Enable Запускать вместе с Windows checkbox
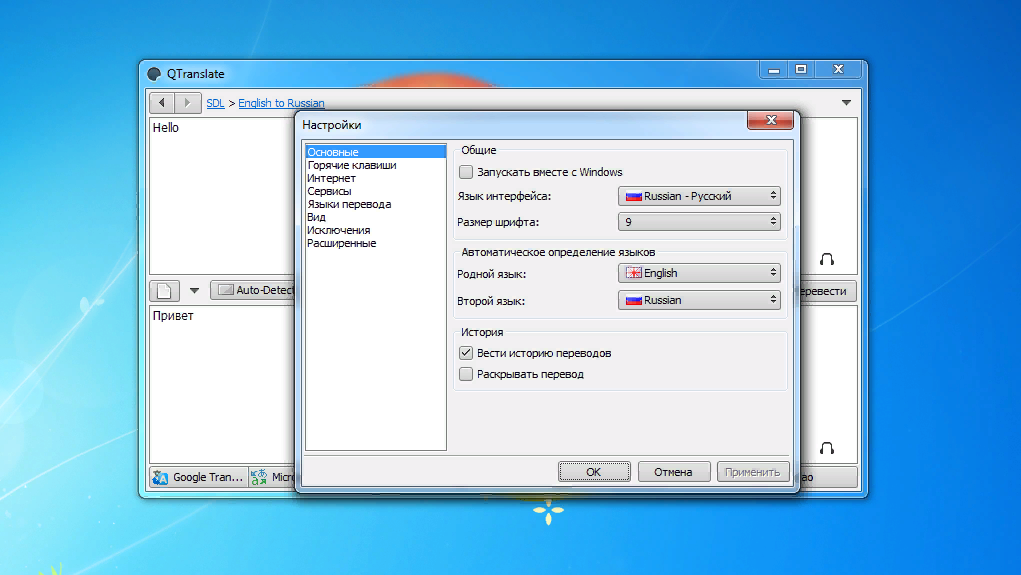The height and width of the screenshot is (575, 1021). 466,172
